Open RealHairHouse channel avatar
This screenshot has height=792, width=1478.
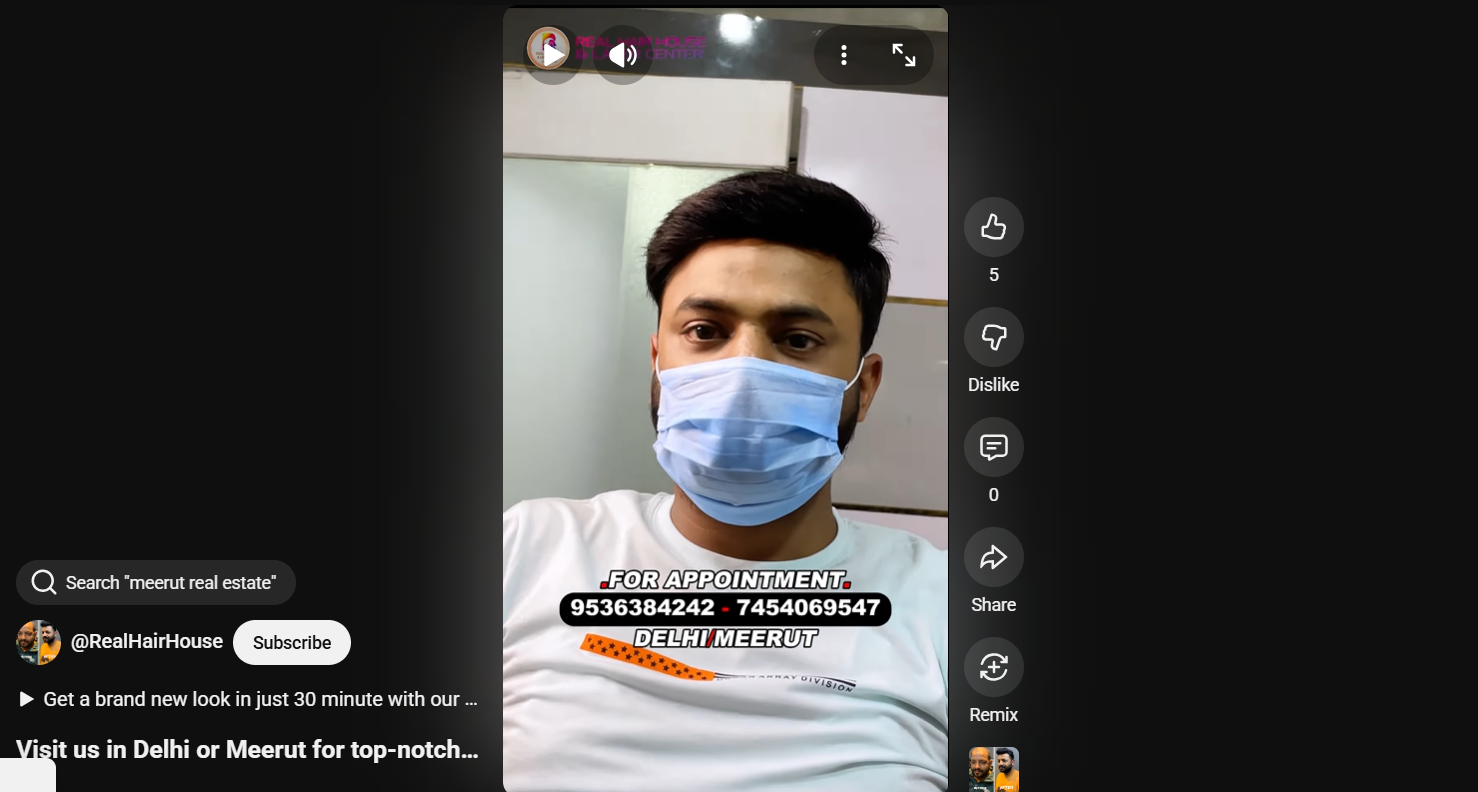(39, 642)
